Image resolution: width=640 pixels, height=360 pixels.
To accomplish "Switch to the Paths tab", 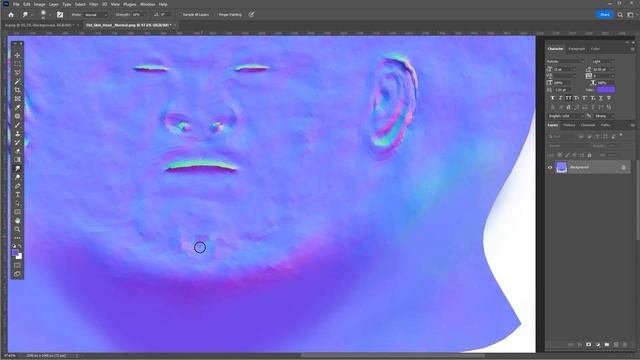I will coord(605,125).
